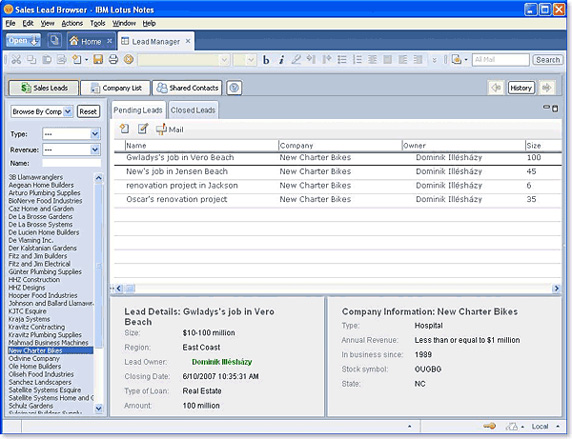Click the Mail action icon

pos(170,129)
